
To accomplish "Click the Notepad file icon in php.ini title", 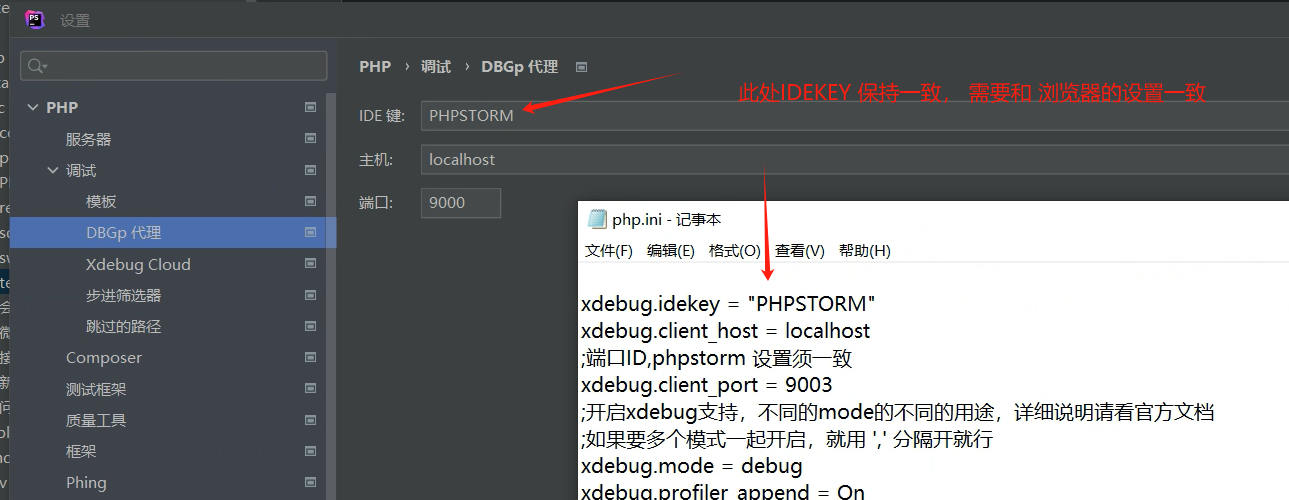I will [x=597, y=219].
